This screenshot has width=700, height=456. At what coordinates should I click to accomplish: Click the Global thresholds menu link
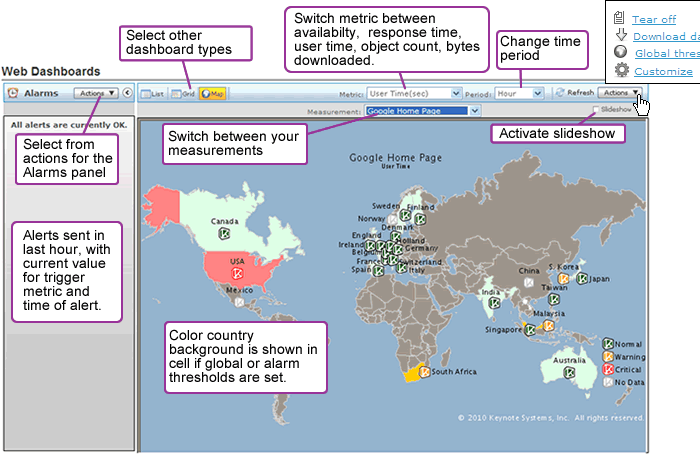[666, 53]
